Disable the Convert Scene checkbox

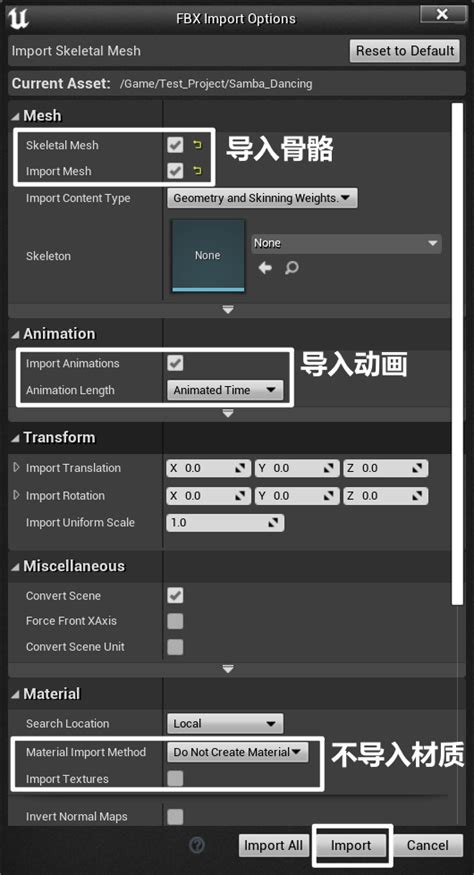175,595
